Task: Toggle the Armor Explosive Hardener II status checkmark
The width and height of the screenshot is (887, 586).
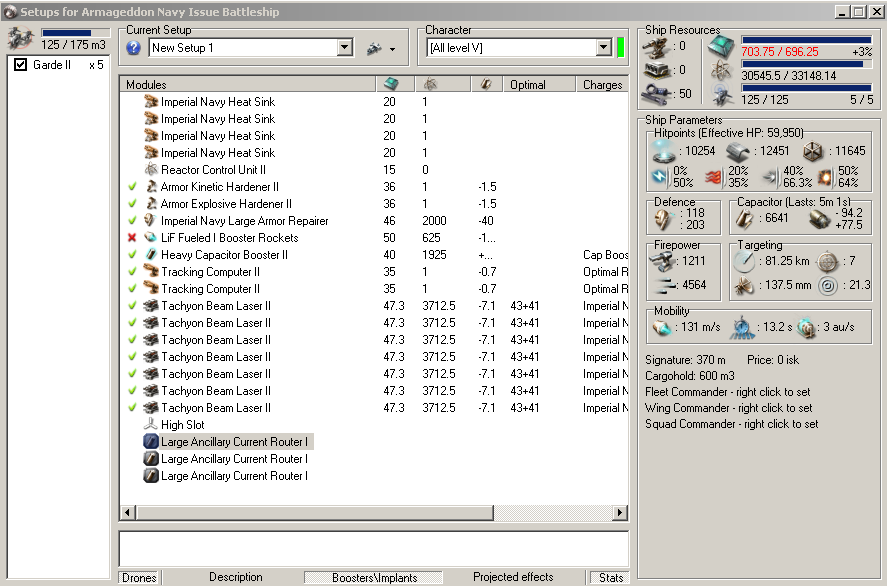Action: pyautogui.click(x=132, y=204)
